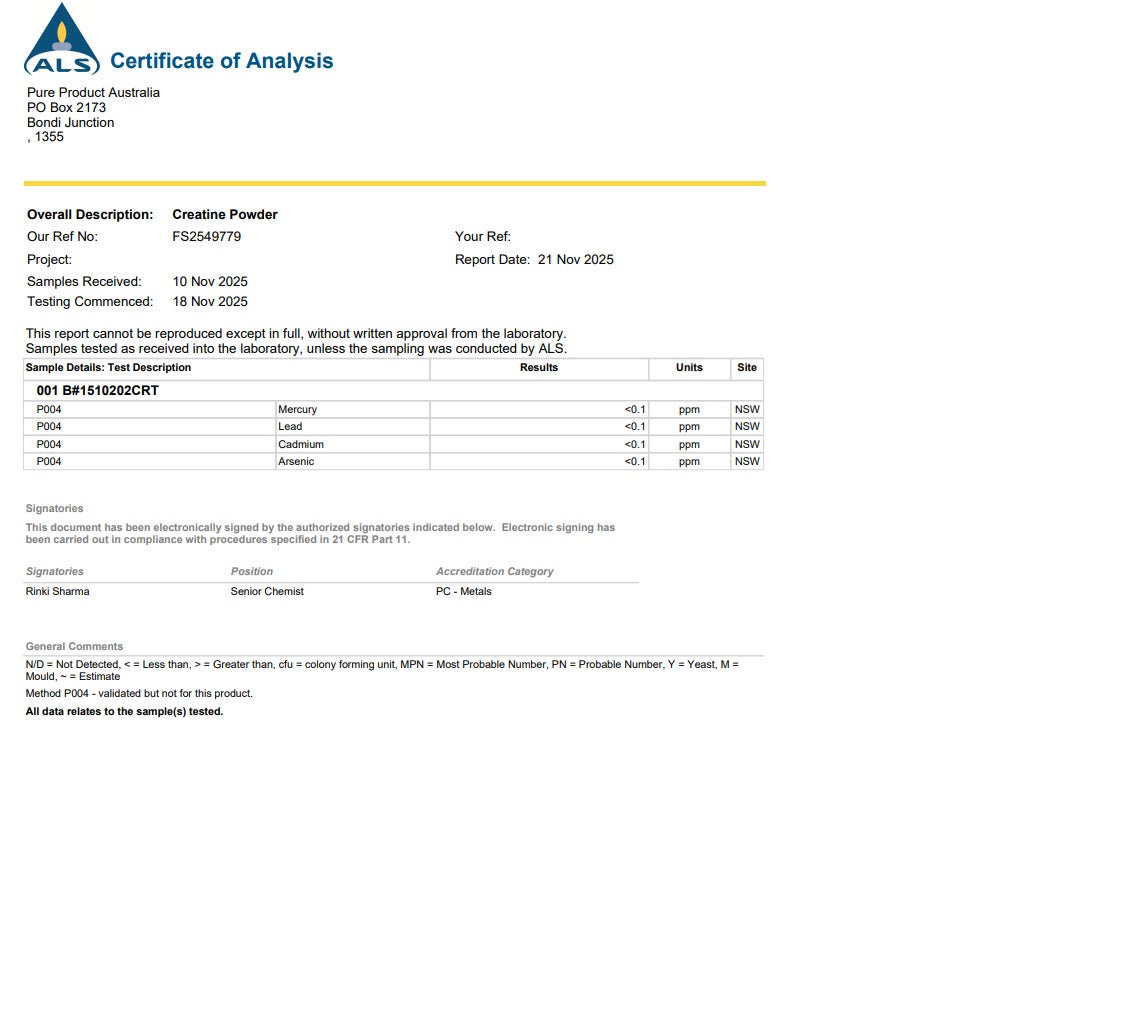Click "P004" in the Mercury row
The height and width of the screenshot is (1015, 1143).
[49, 409]
